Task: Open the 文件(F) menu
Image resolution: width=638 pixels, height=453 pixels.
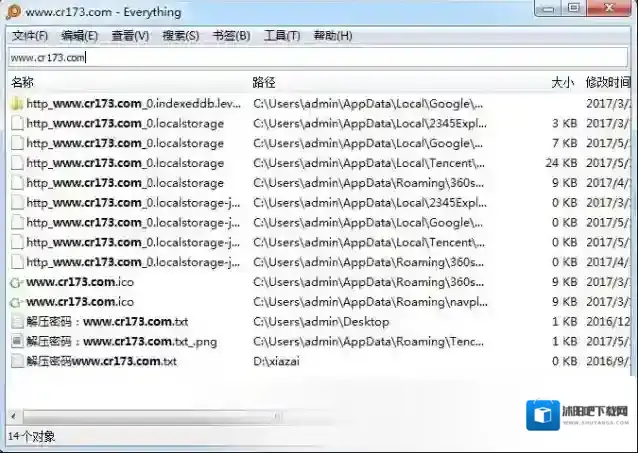Action: 30,36
